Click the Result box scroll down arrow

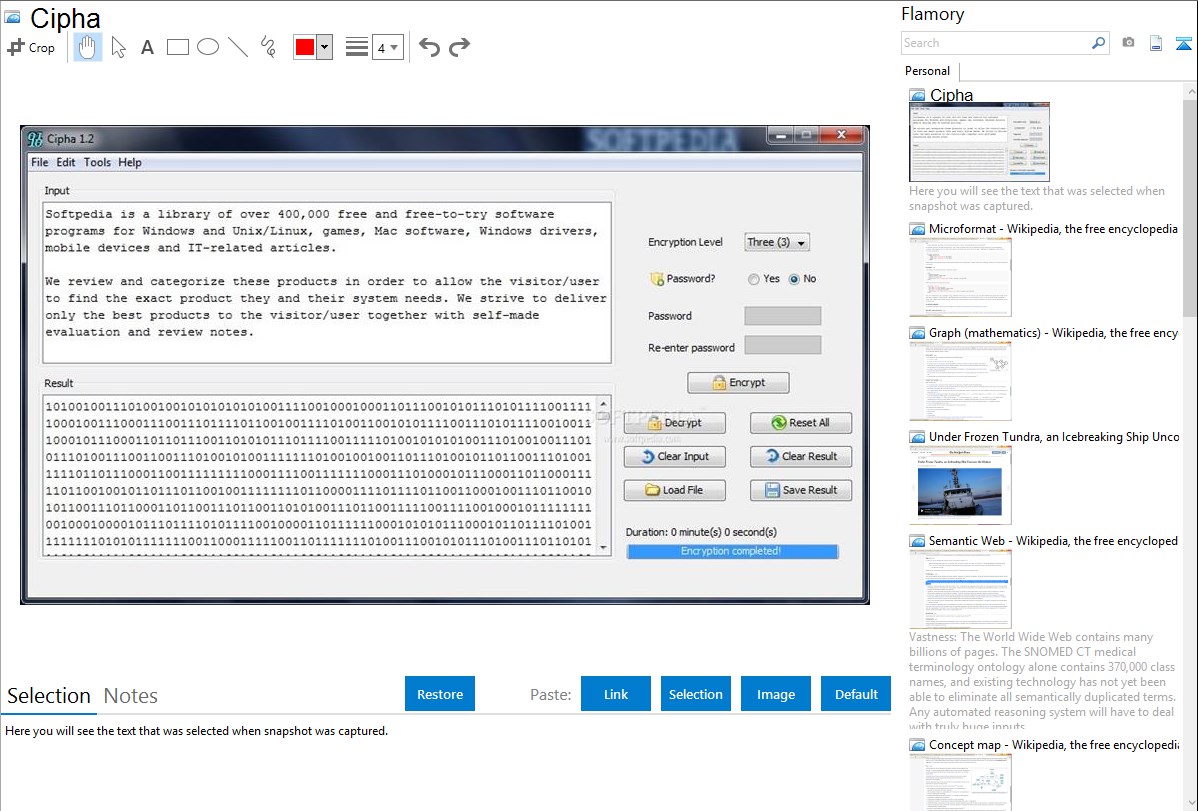pos(604,547)
